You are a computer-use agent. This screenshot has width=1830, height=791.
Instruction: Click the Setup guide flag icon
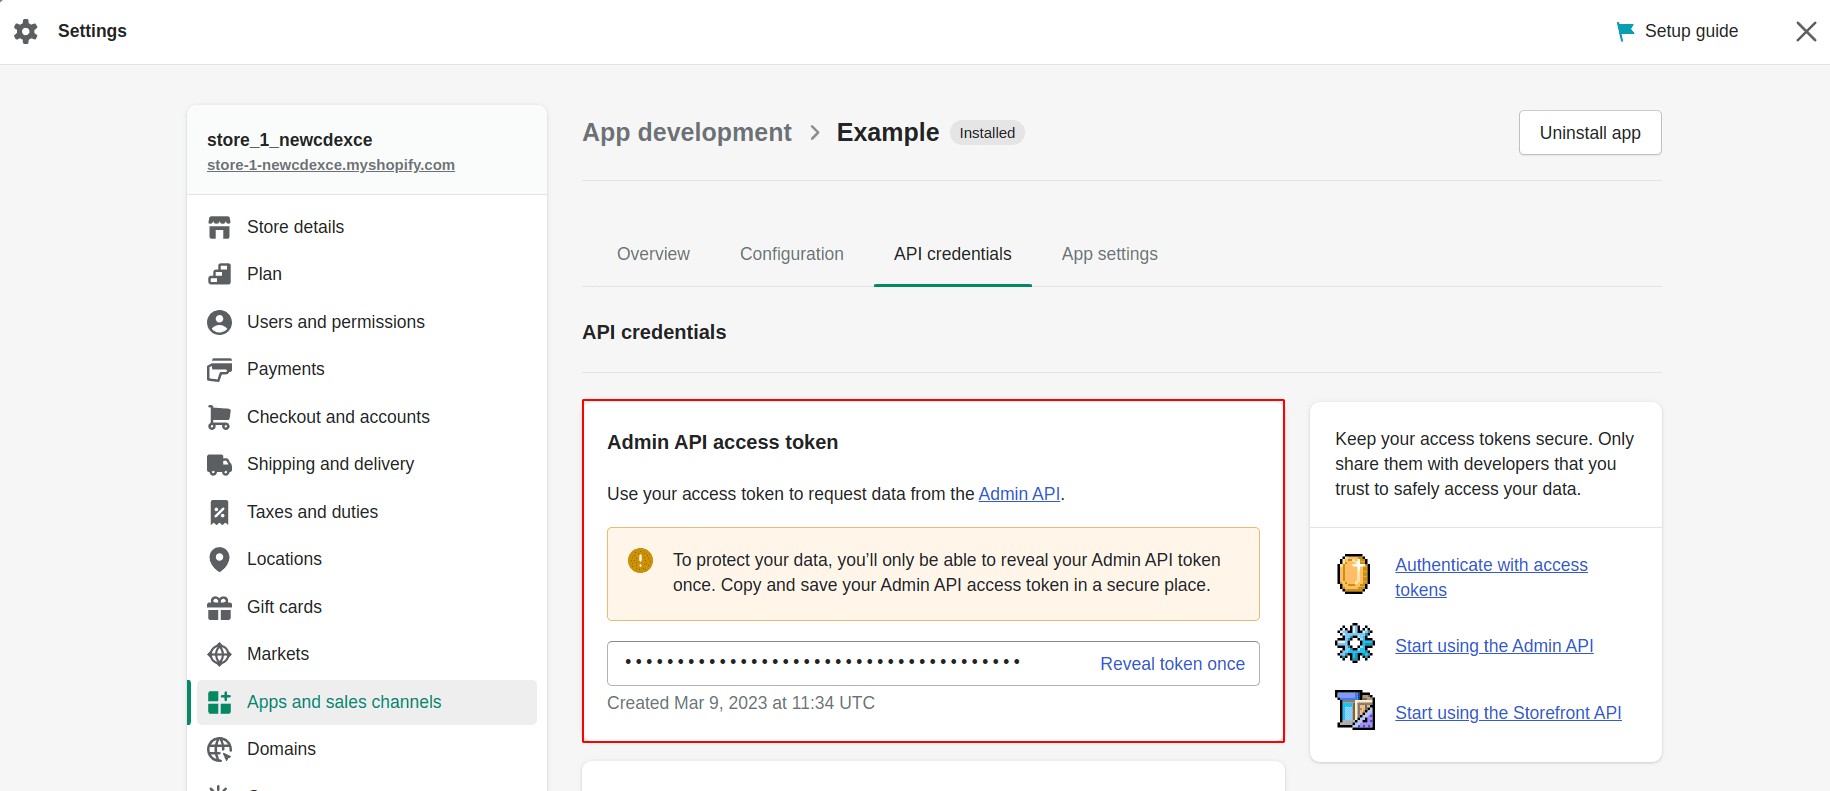1625,31
